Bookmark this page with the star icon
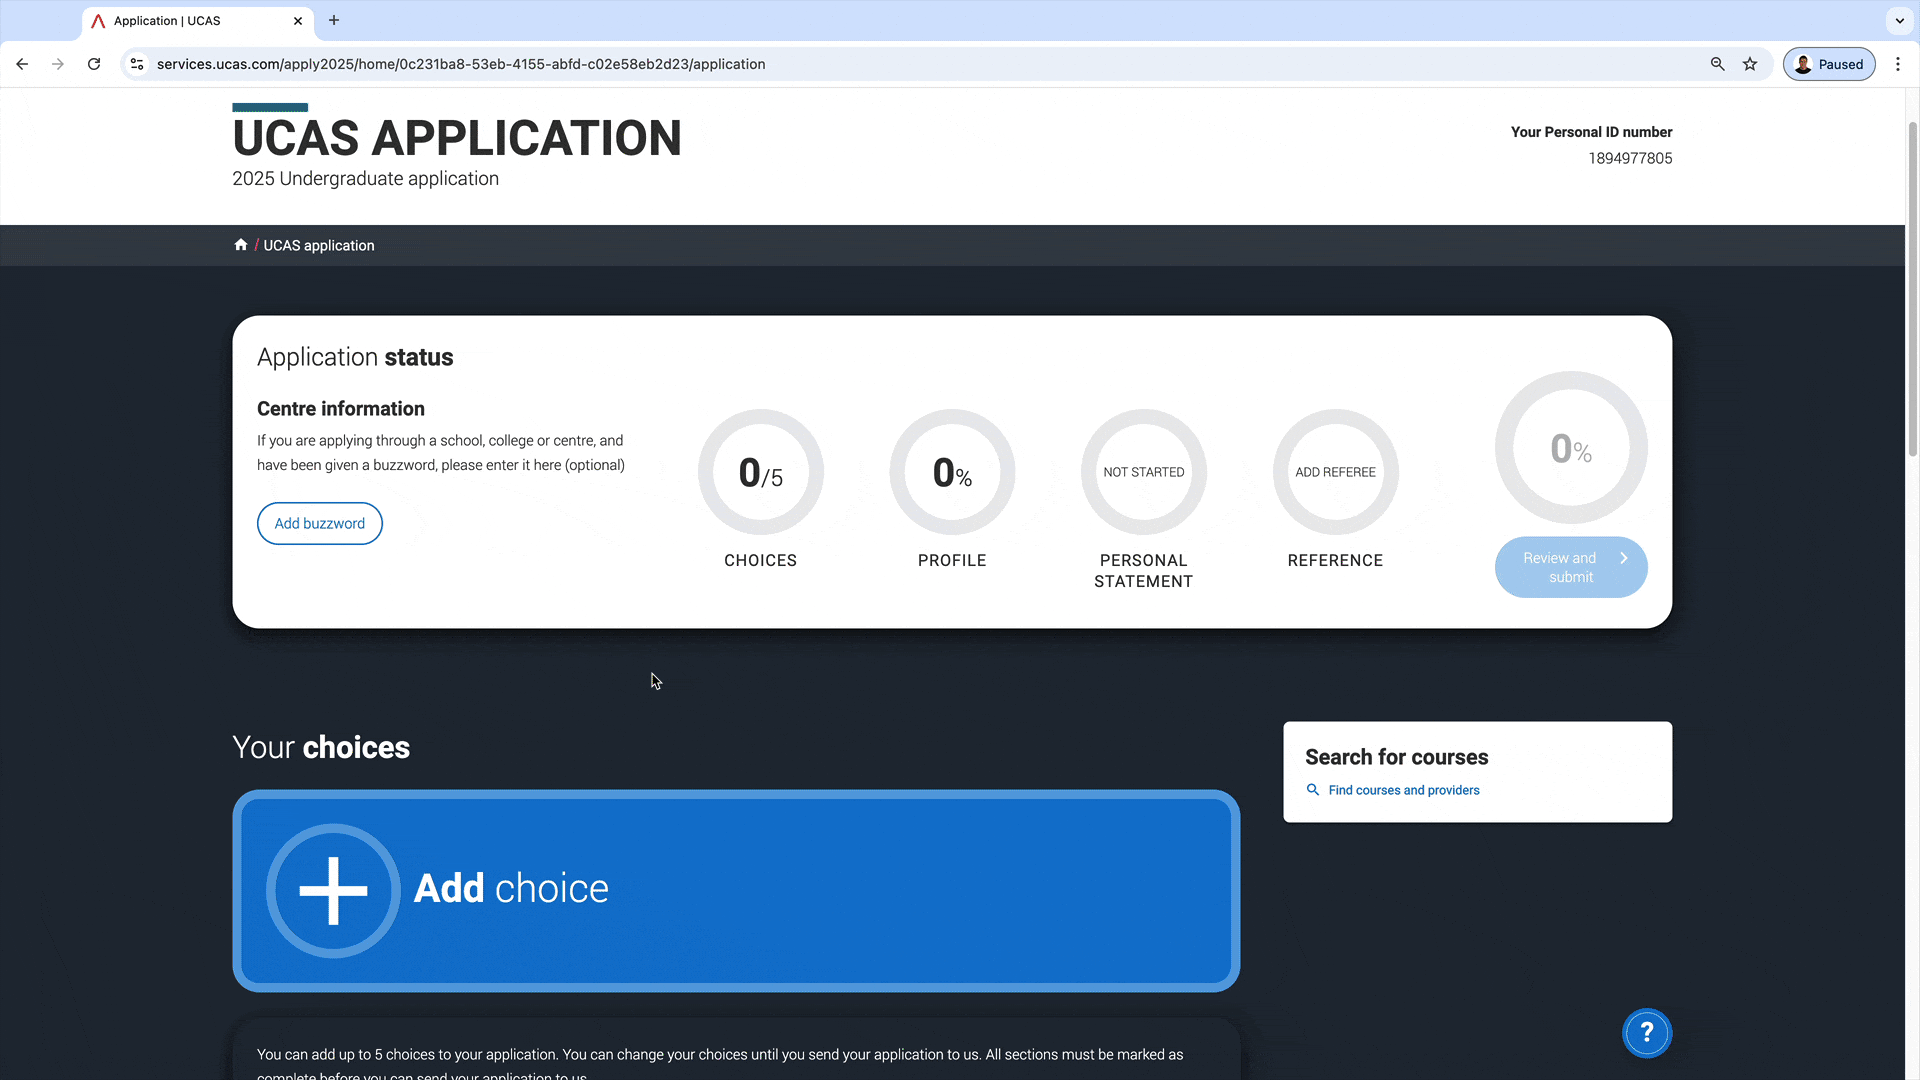 [x=1750, y=64]
